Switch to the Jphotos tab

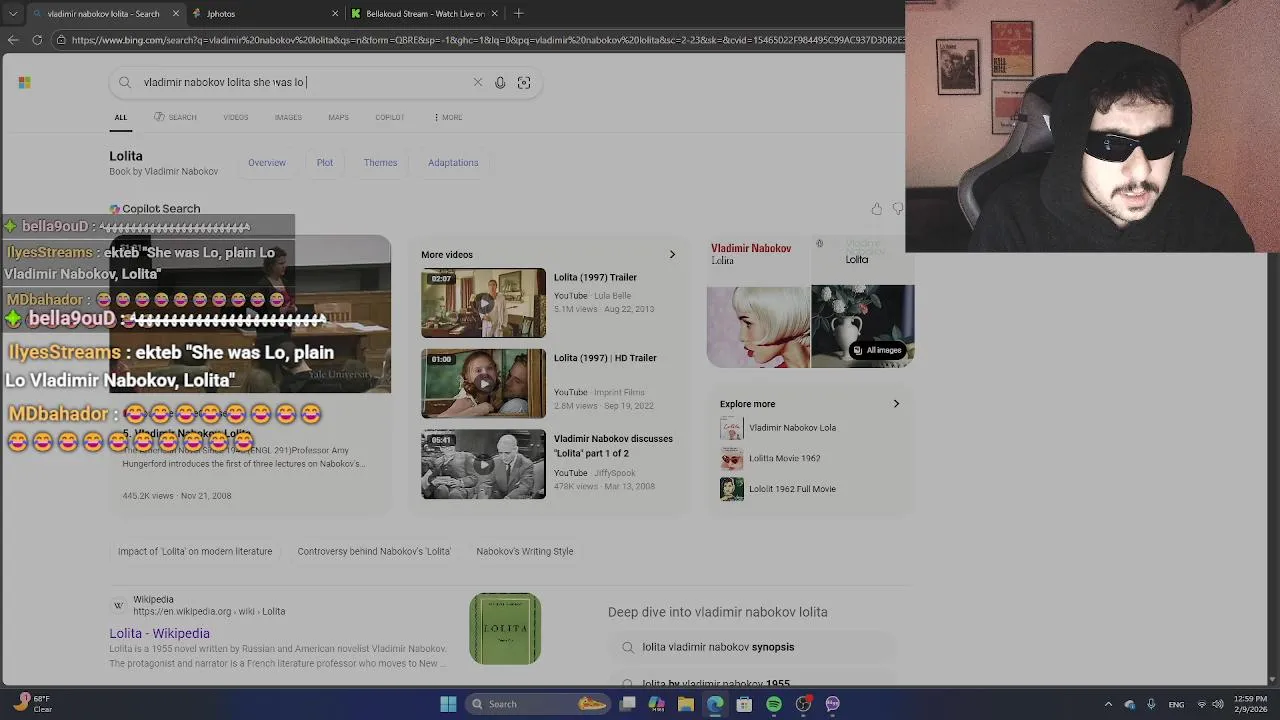point(264,14)
